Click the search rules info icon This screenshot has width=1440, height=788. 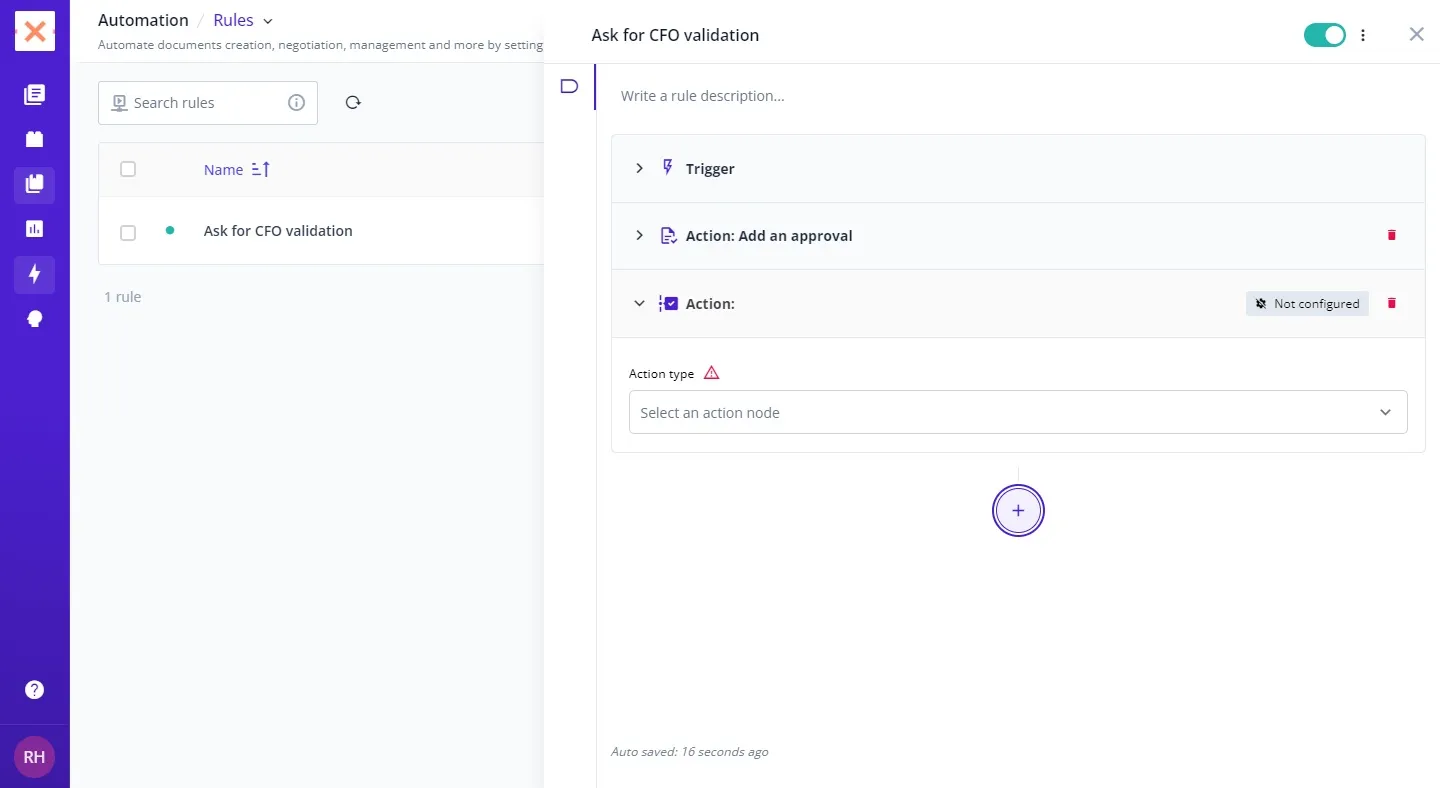coord(296,102)
